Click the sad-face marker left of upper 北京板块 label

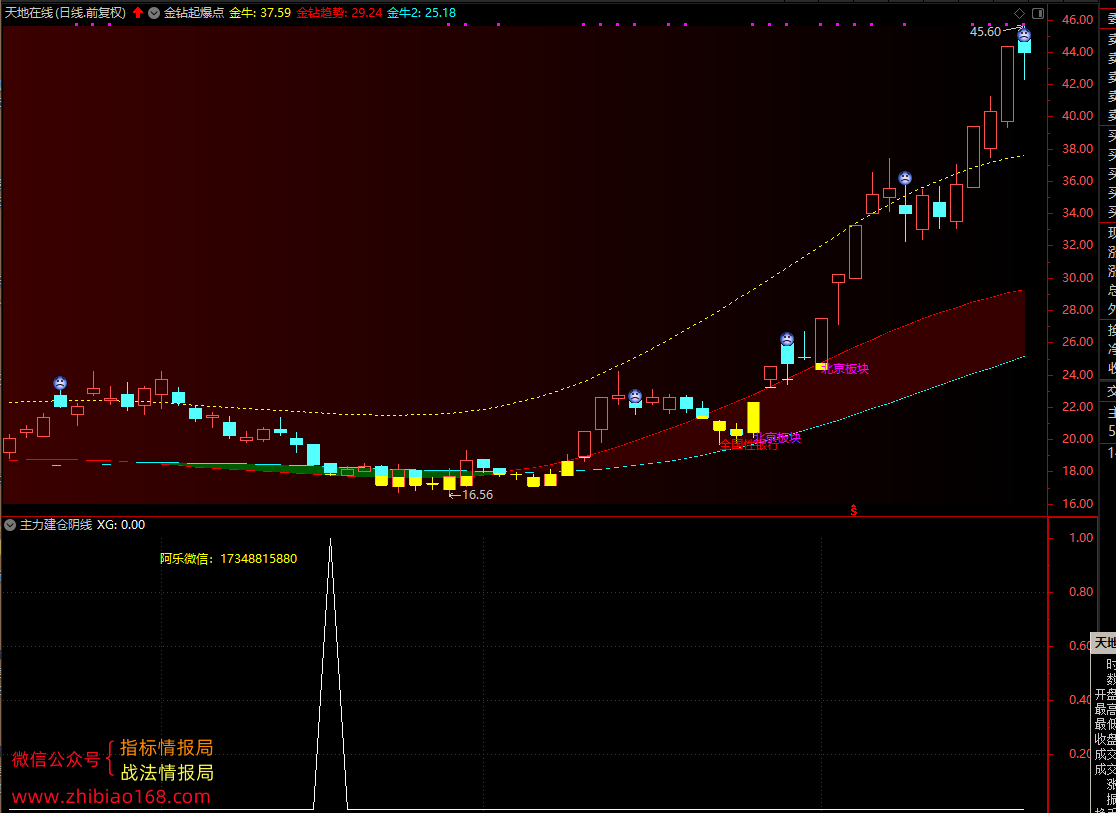(786, 339)
